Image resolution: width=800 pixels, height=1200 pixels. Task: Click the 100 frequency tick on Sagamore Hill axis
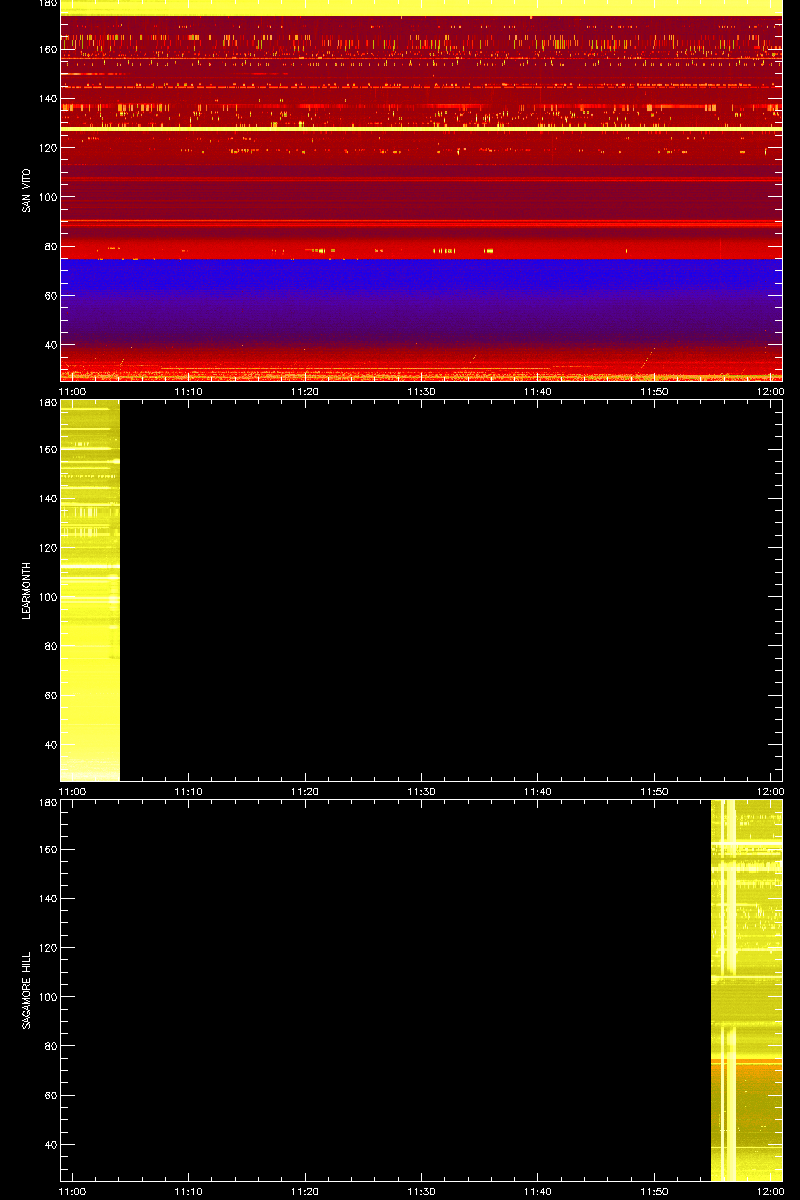click(47, 997)
